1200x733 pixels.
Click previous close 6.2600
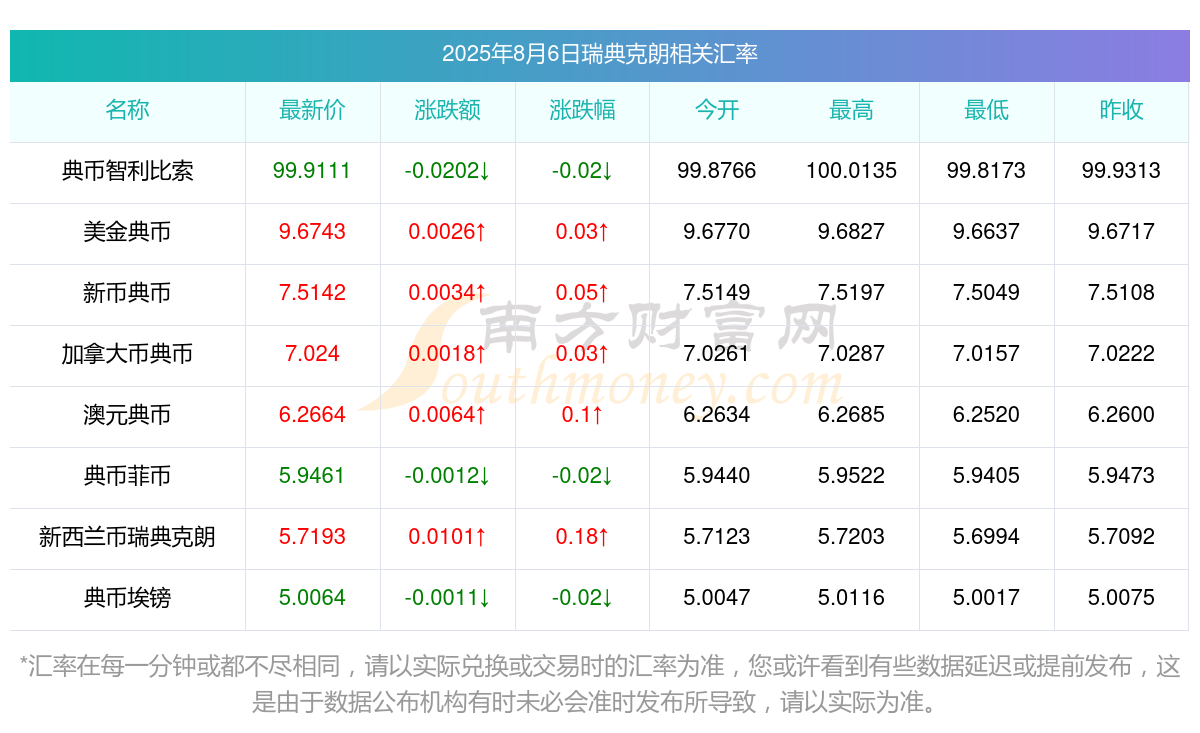click(1121, 415)
